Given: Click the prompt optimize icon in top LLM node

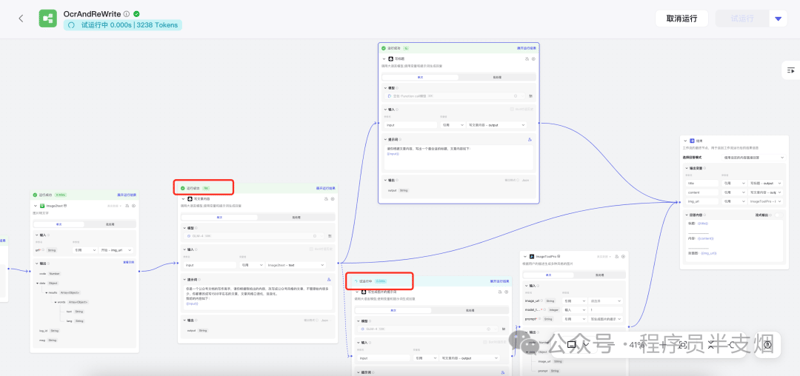Looking at the screenshot, I should [x=530, y=139].
